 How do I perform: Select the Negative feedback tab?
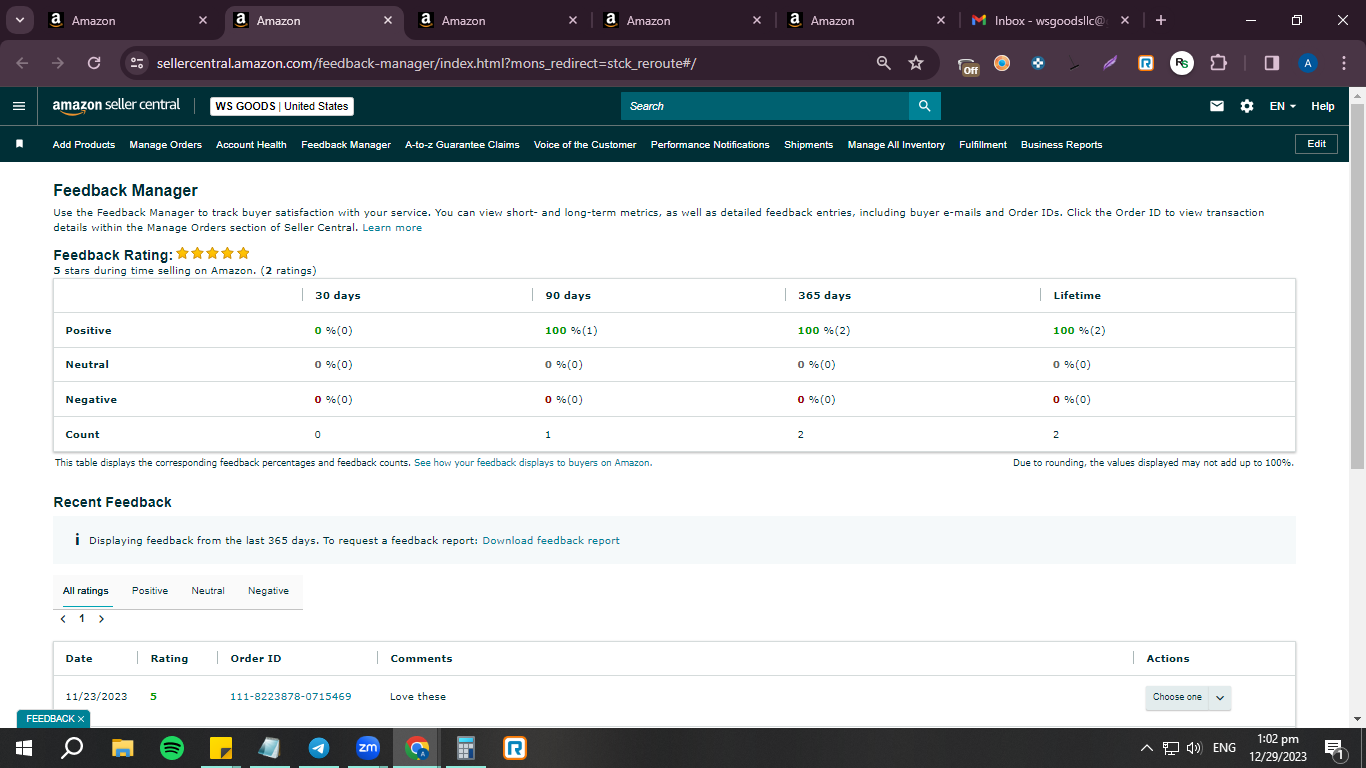(268, 591)
